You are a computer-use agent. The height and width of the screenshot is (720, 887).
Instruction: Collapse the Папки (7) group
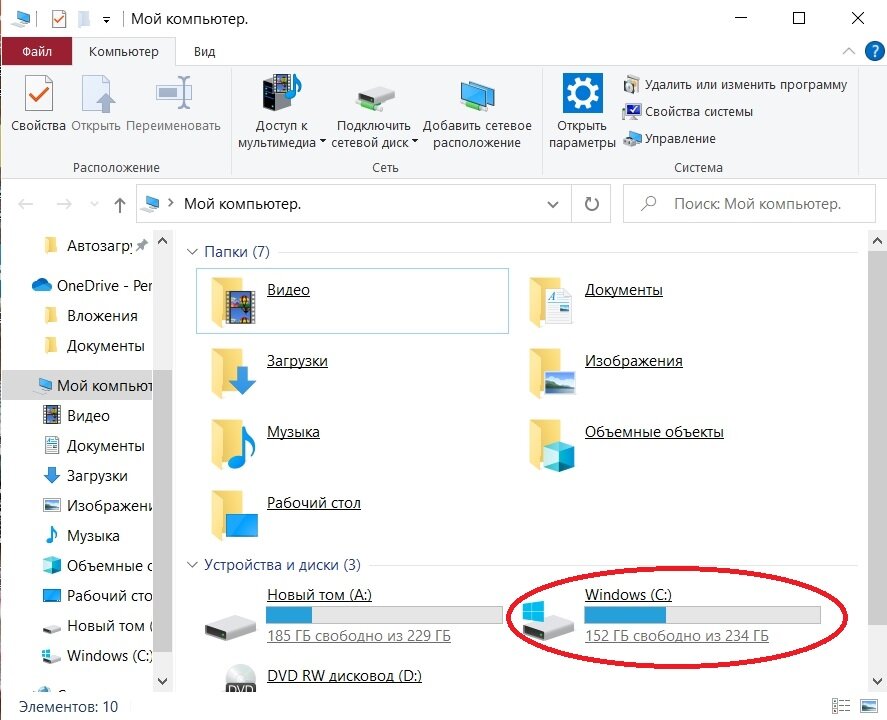192,252
